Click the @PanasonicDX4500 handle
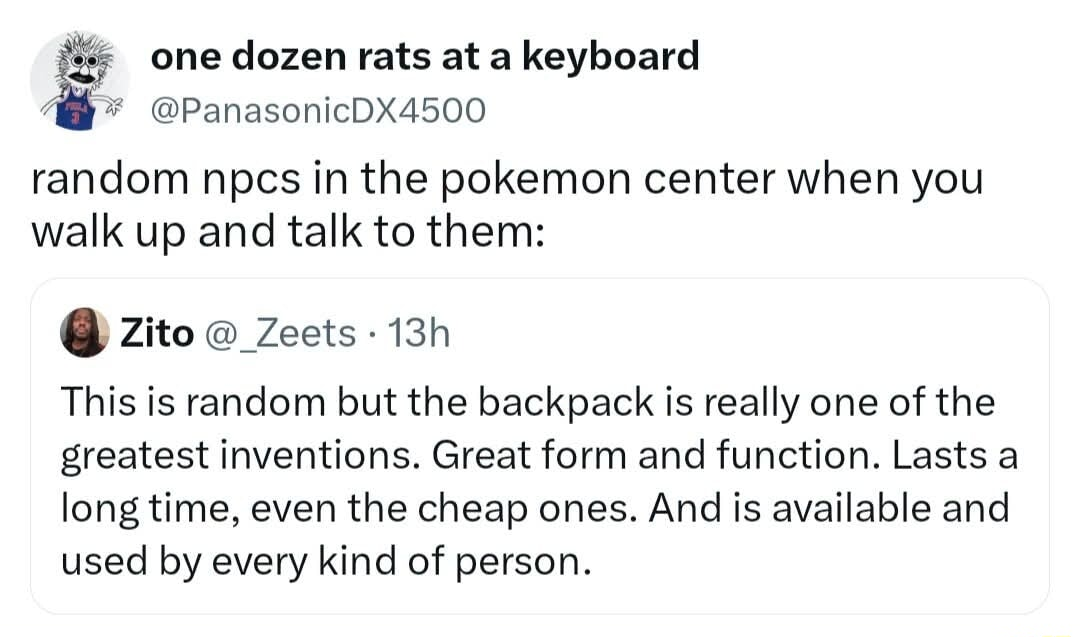The image size is (1080, 637). click(x=318, y=109)
